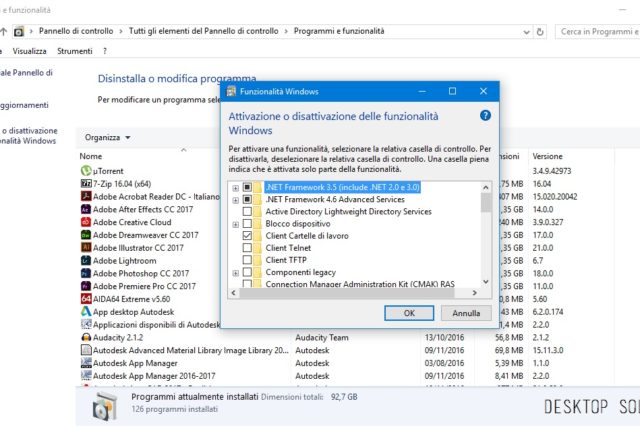The height and width of the screenshot is (426, 640).
Task: Sort list by Versione column header
Action: point(547,156)
